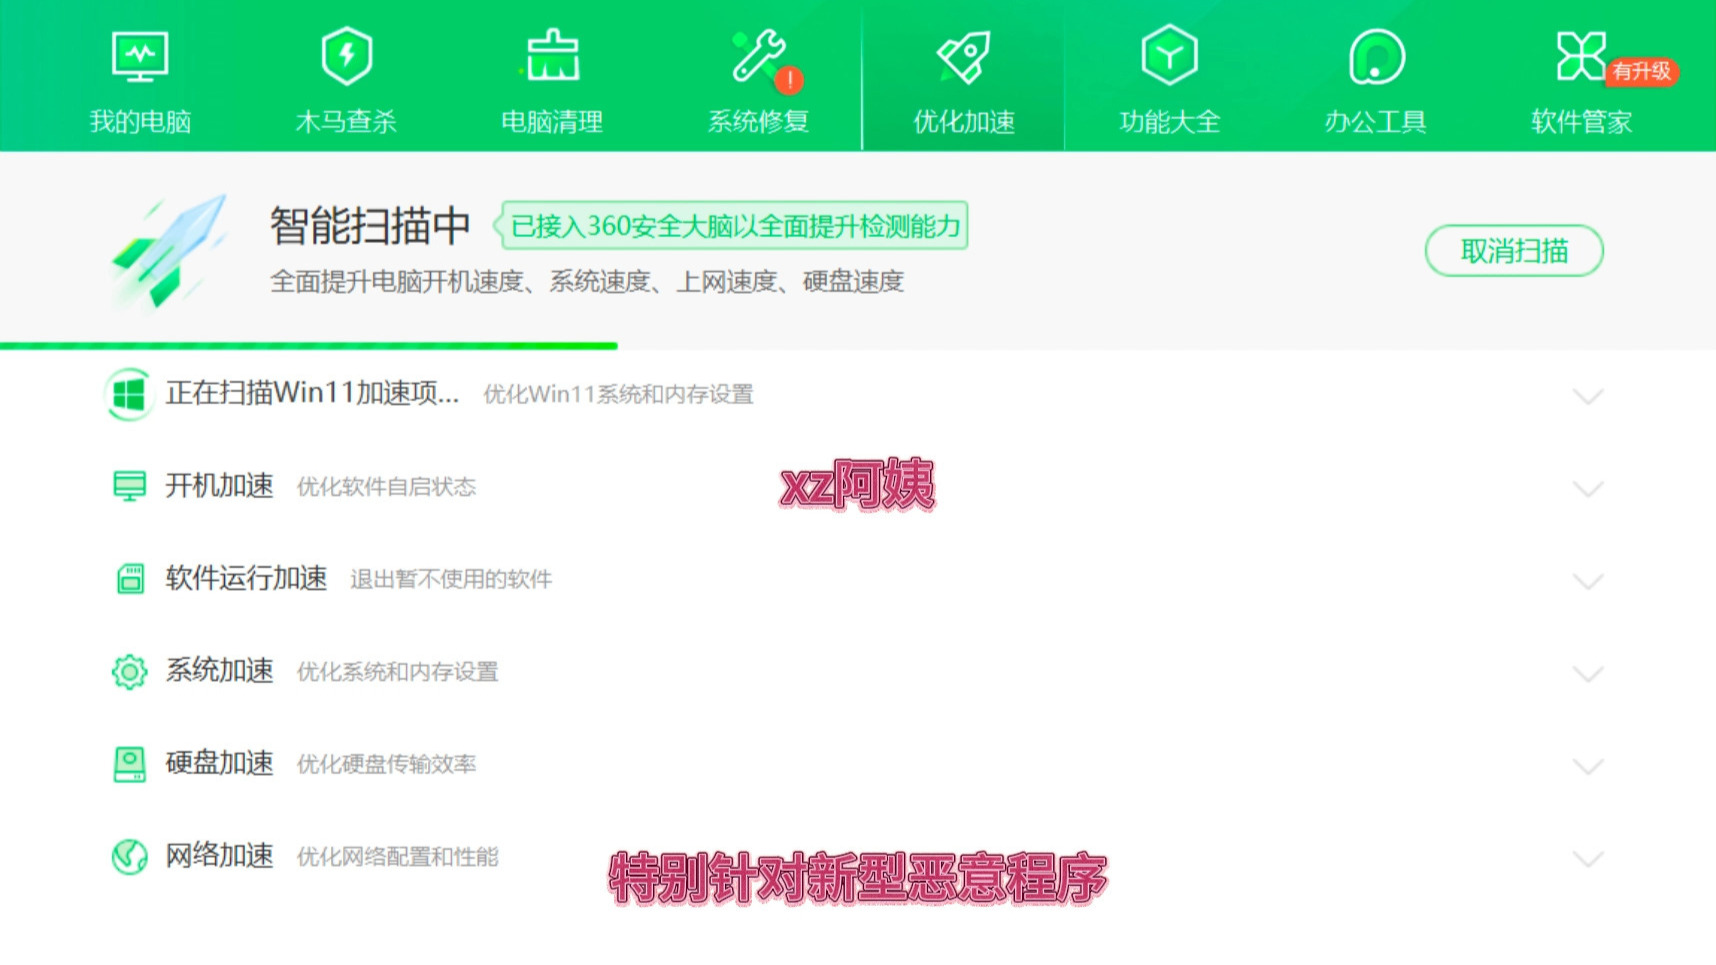This screenshot has height=965, width=1716.
Task: Click the 硬盘加速 disk icon
Action: click(x=129, y=764)
